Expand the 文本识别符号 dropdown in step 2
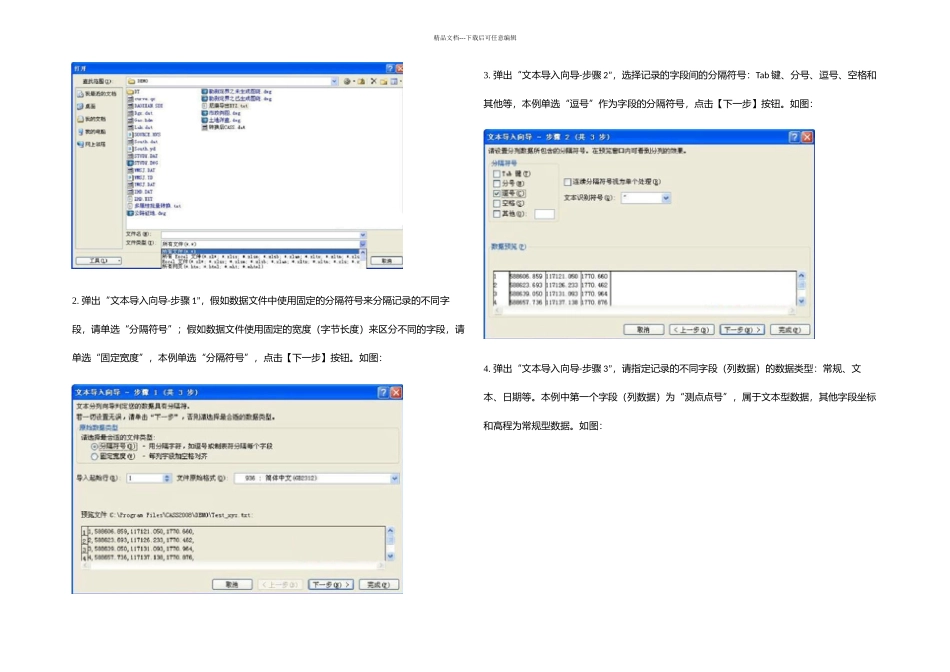 666,198
